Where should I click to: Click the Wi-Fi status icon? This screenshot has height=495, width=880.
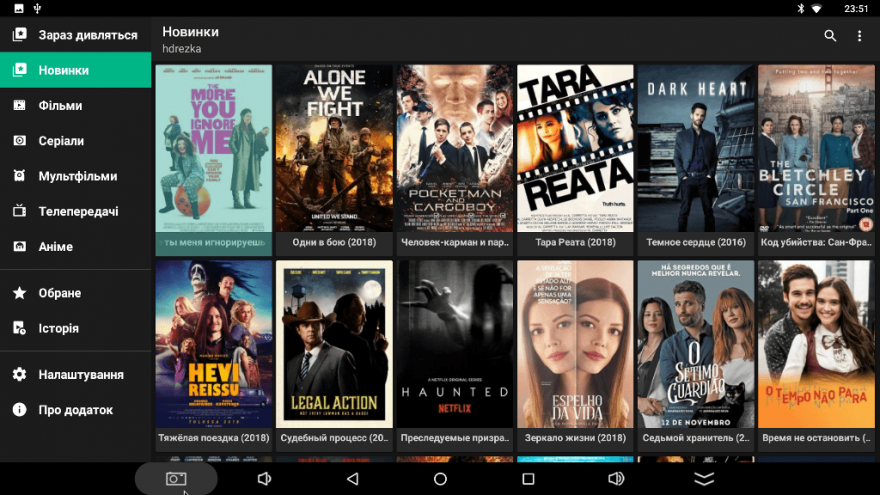817,8
